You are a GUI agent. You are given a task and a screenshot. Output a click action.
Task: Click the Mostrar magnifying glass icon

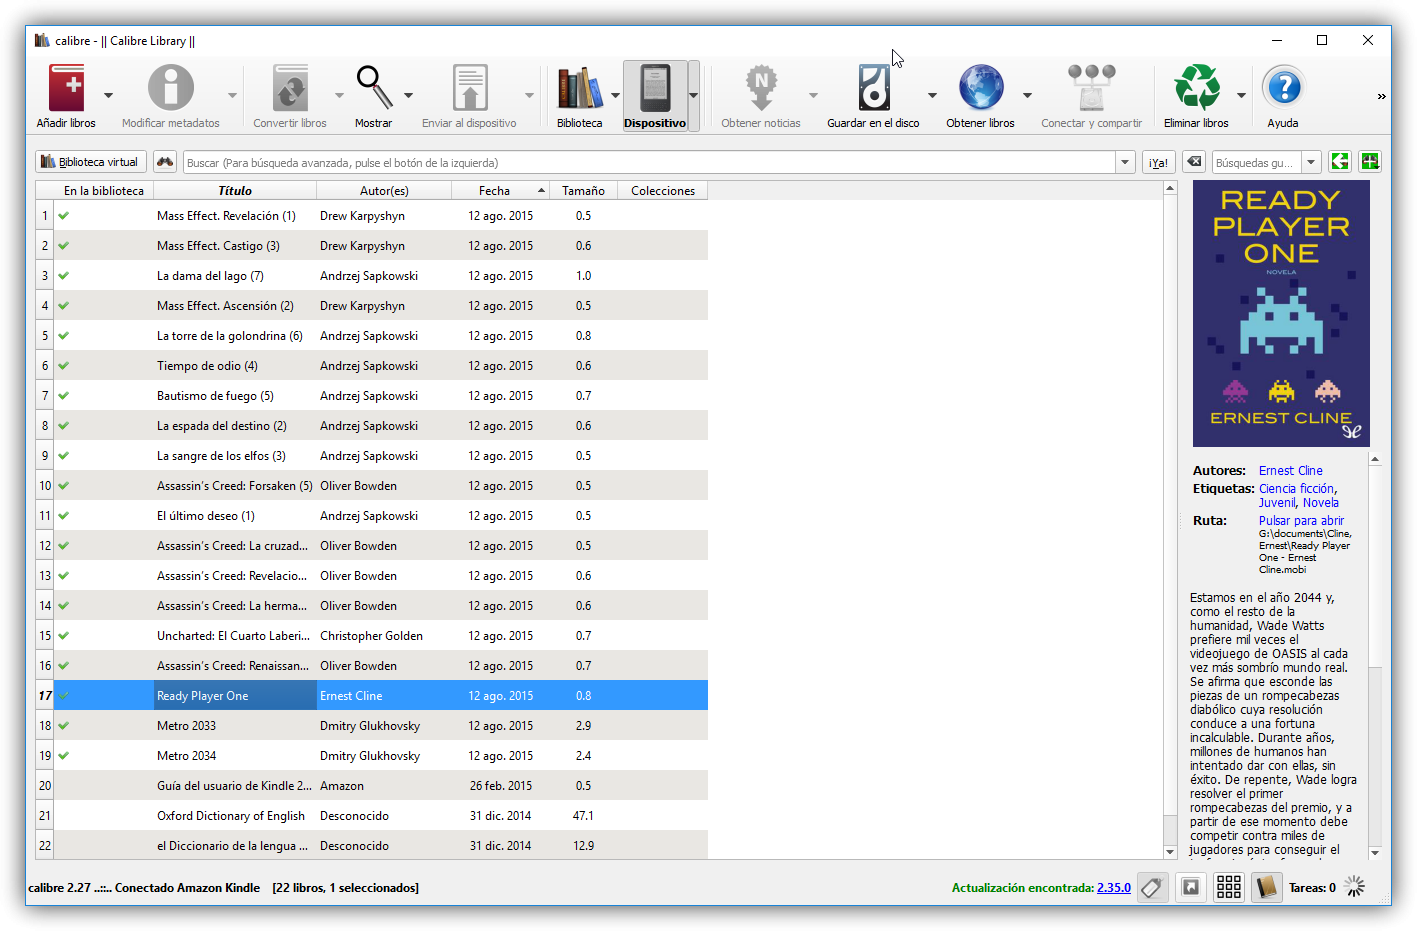(x=374, y=88)
